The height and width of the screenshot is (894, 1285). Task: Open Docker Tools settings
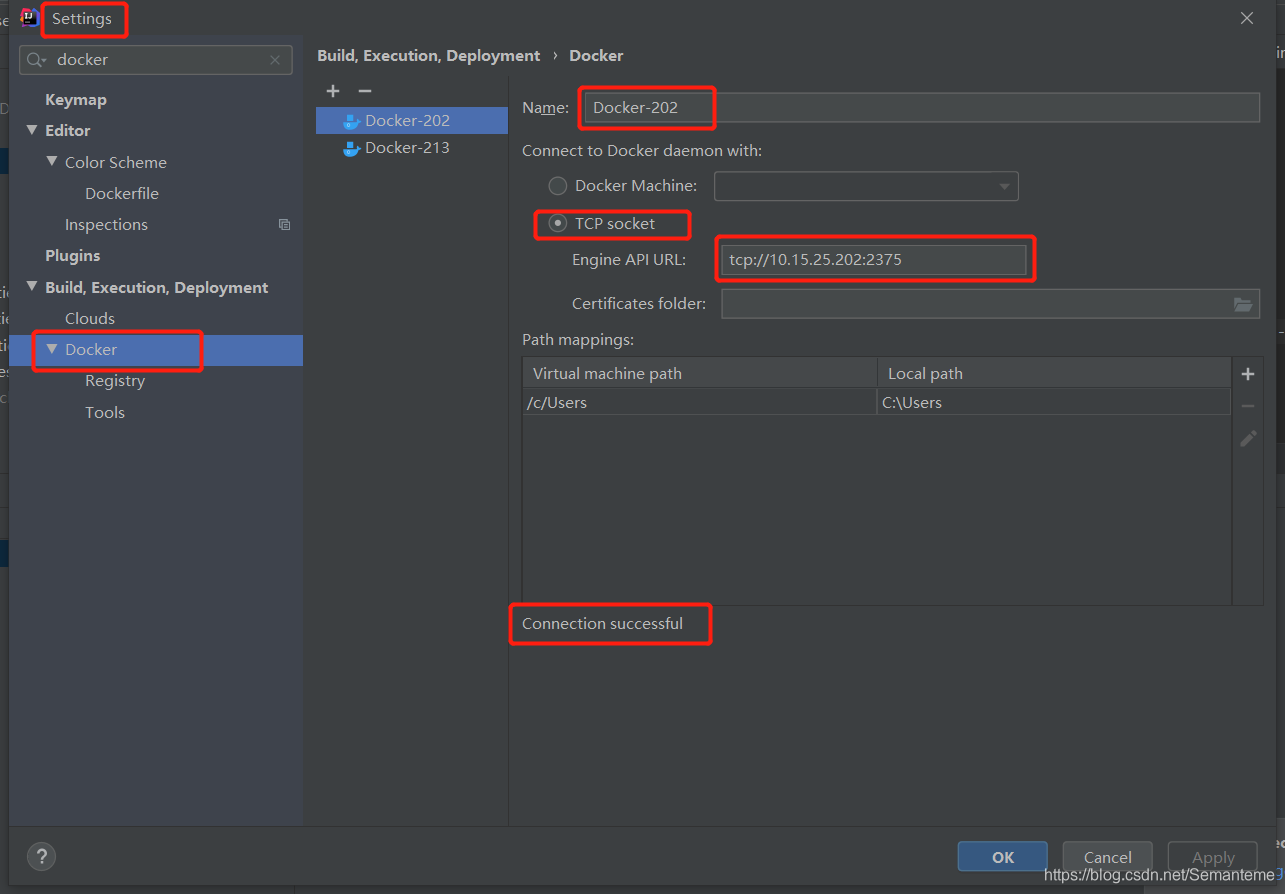(105, 412)
